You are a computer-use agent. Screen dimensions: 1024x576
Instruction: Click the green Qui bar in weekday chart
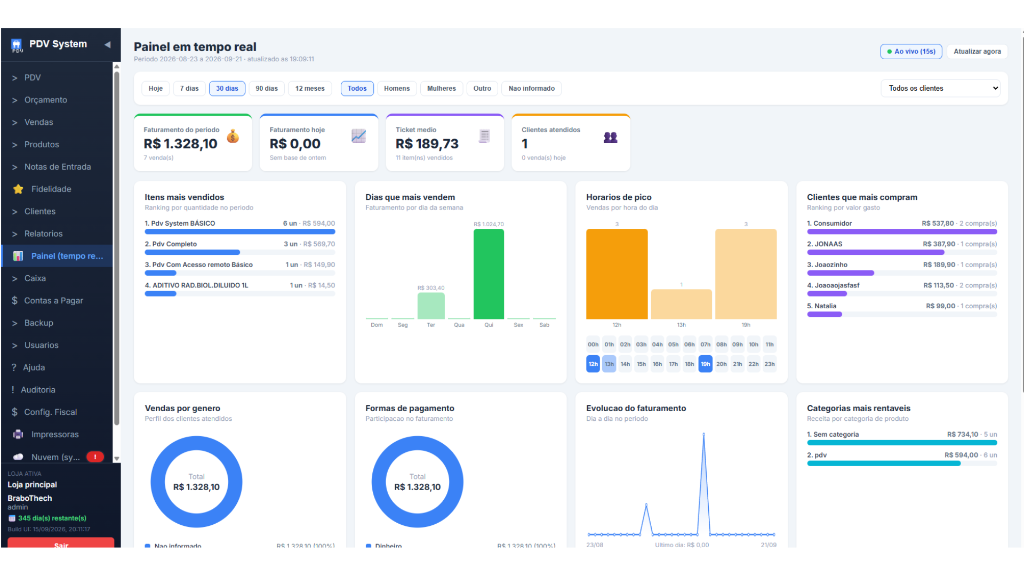tap(488, 274)
